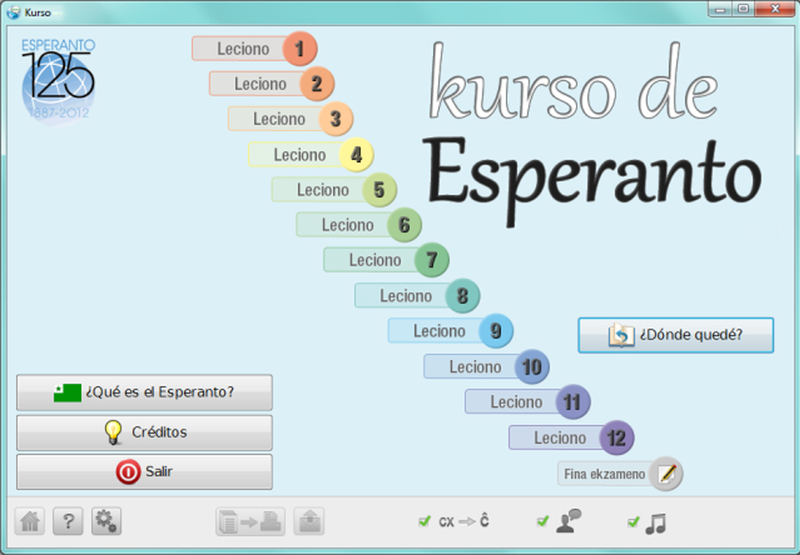The width and height of the screenshot is (800, 555).
Task: Show the Créditos screen
Action: pyautogui.click(x=144, y=432)
